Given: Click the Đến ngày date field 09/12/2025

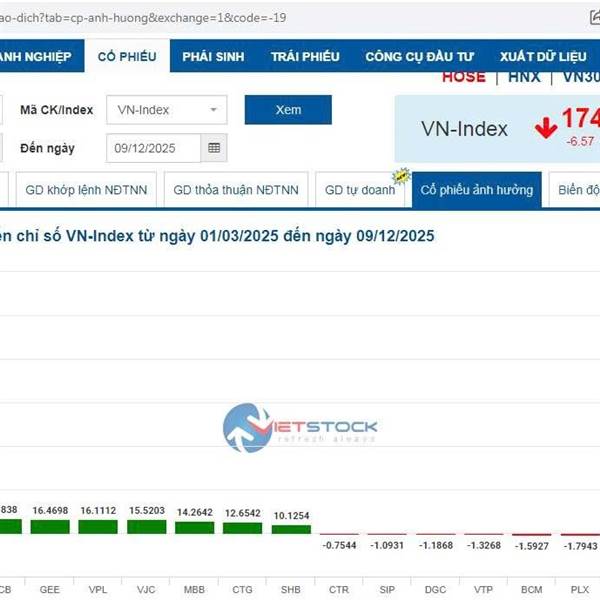Looking at the screenshot, I should pos(153,148).
